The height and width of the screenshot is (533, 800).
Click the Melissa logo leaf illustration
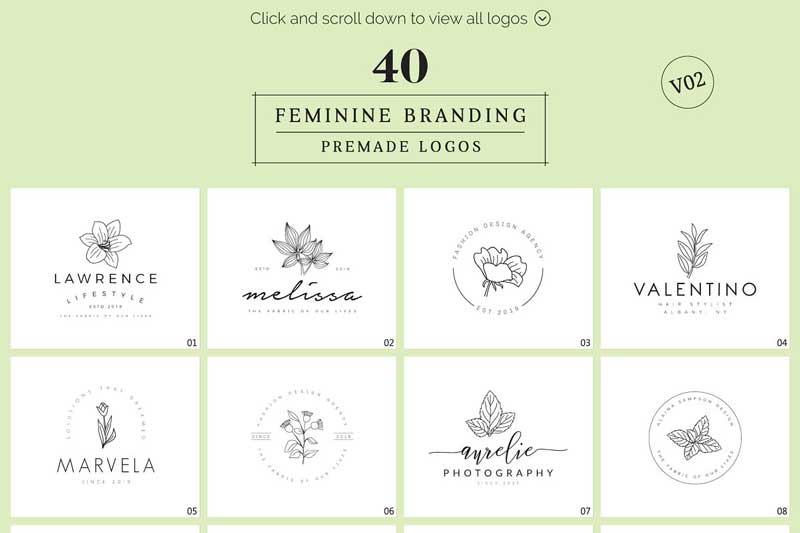click(x=301, y=250)
